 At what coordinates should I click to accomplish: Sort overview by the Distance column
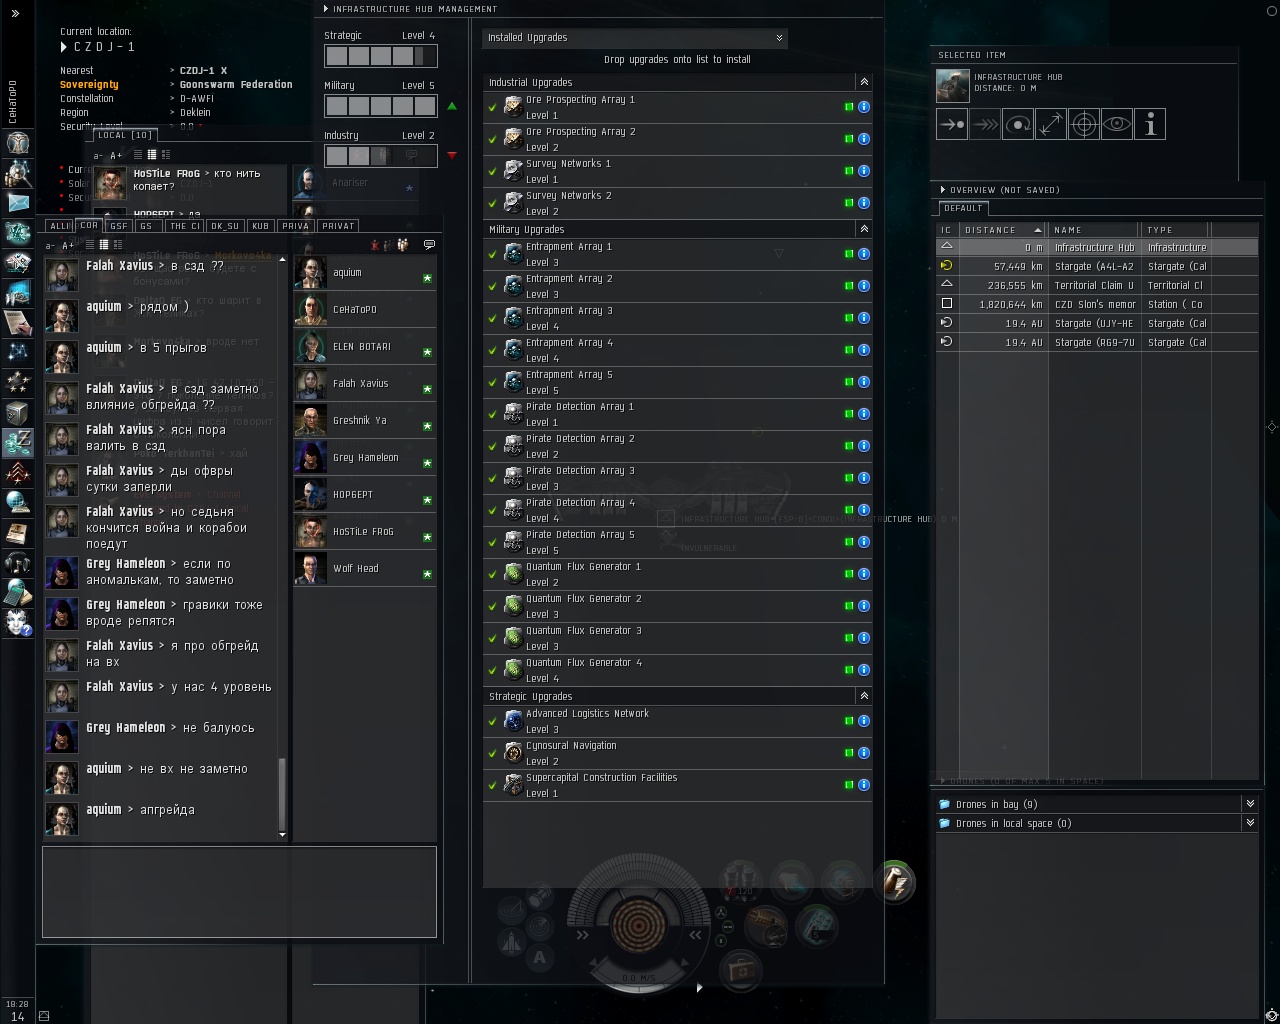click(1003, 230)
